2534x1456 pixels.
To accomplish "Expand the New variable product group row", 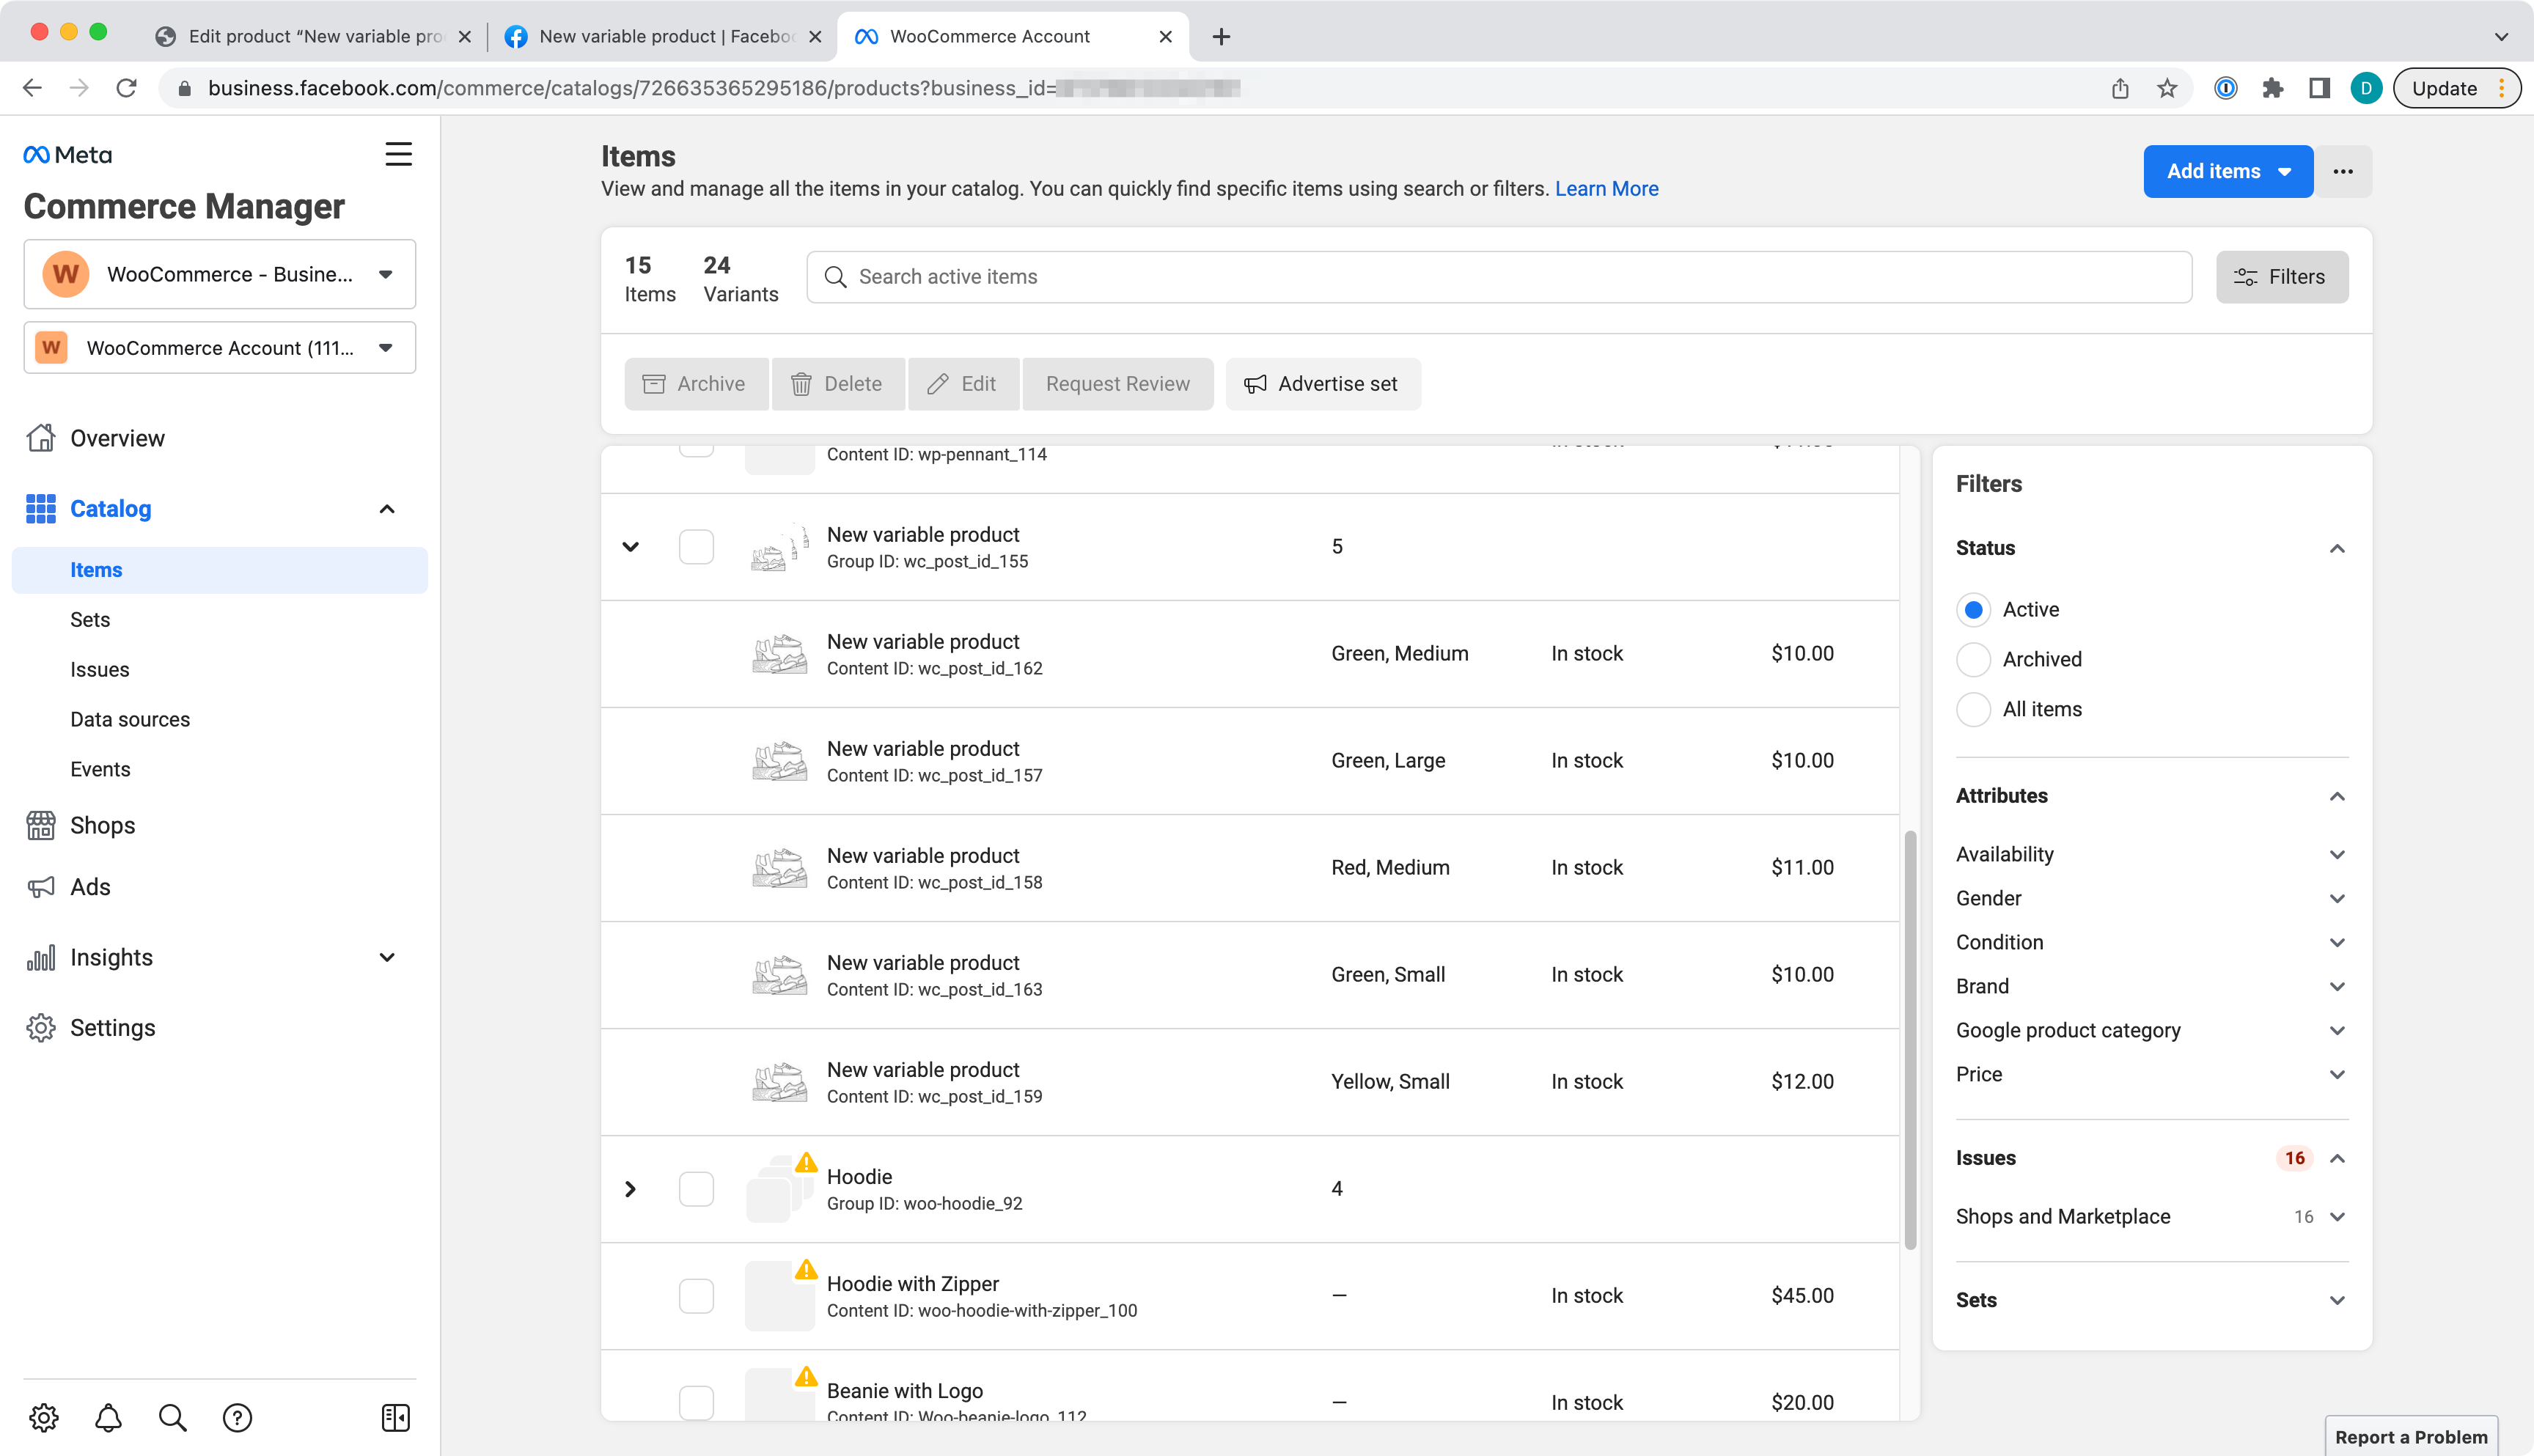I will pyautogui.click(x=632, y=546).
